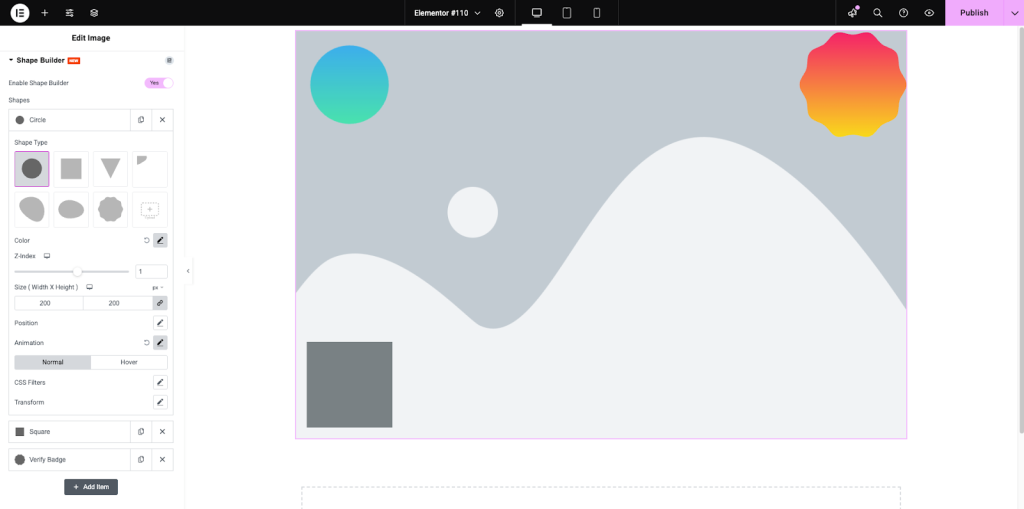Open site settings sliders icon
This screenshot has width=1024, height=509.
pyautogui.click(x=69, y=13)
